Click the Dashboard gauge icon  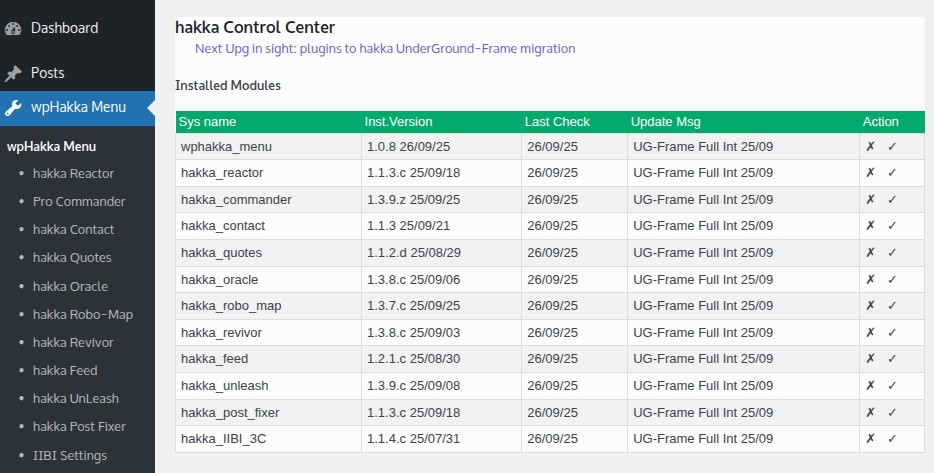coord(13,28)
